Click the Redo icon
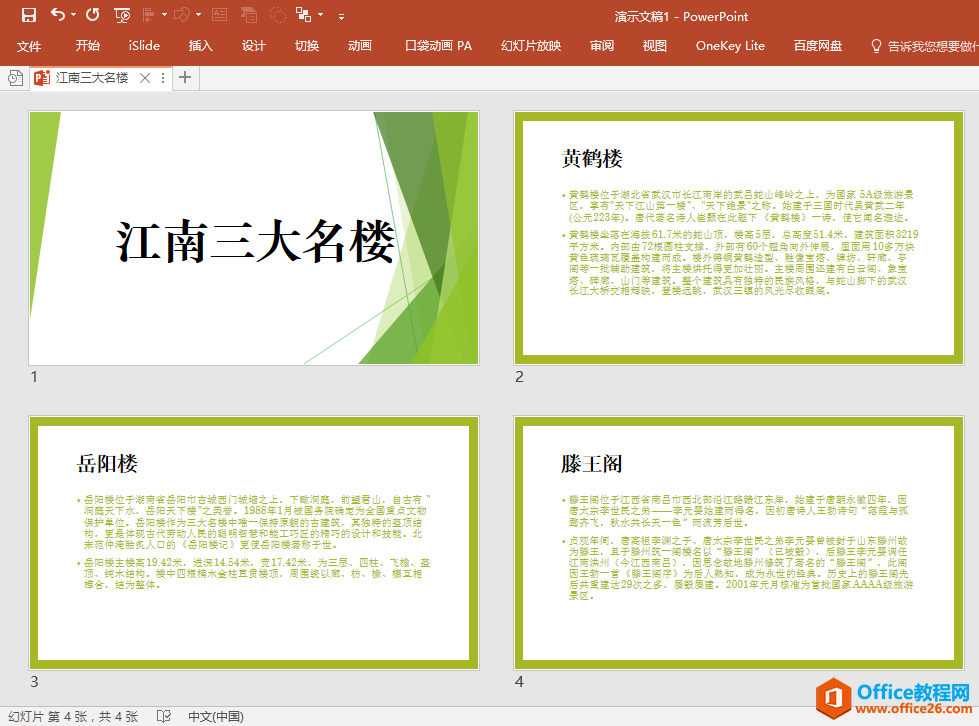 pyautogui.click(x=92, y=16)
